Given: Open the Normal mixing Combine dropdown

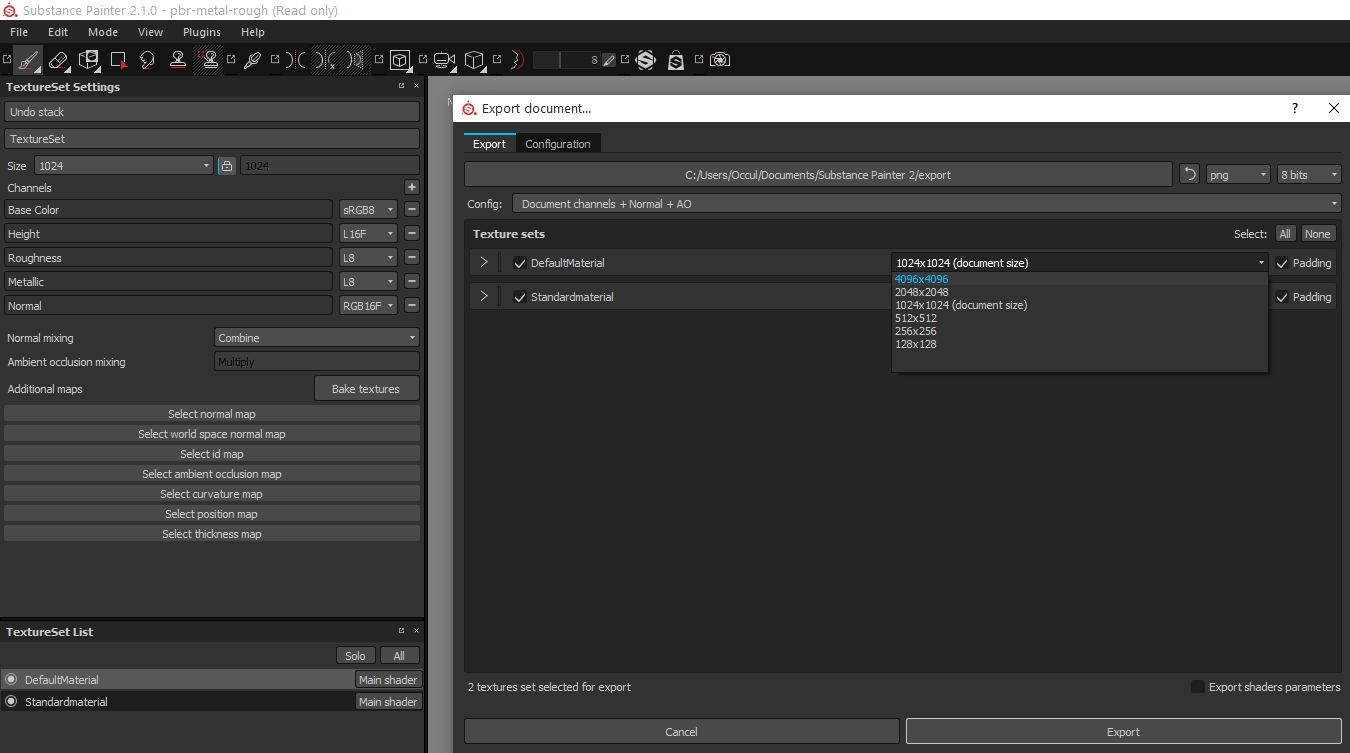Looking at the screenshot, I should [317, 338].
